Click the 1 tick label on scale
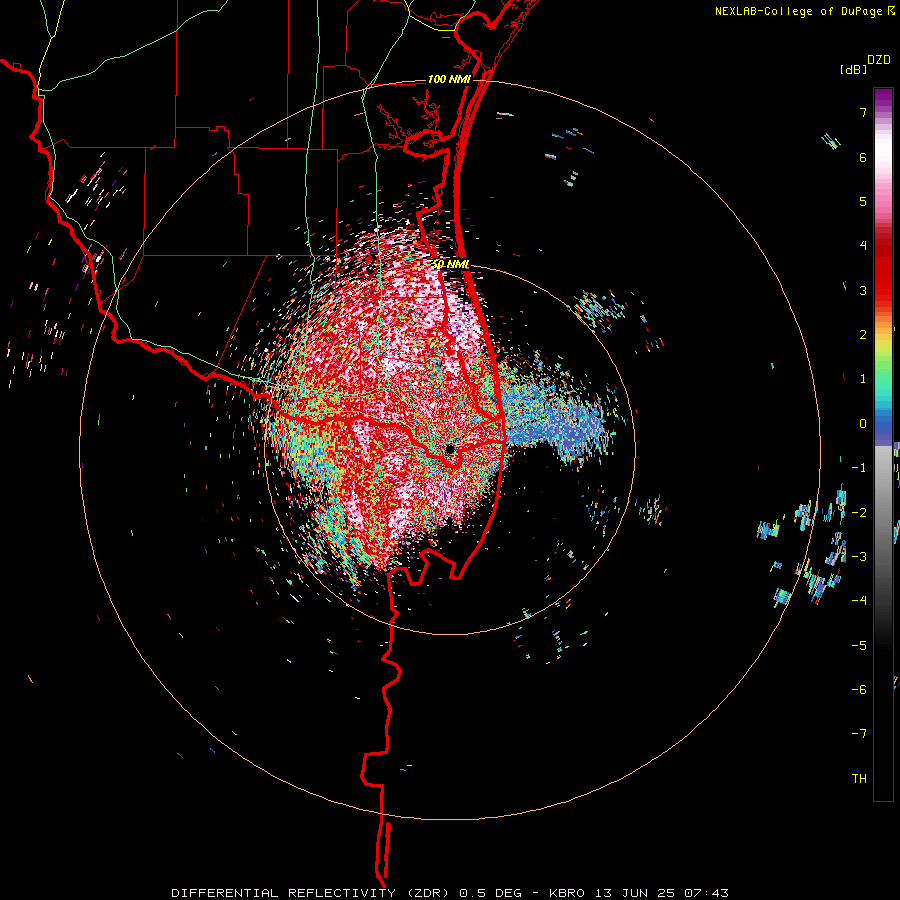This screenshot has height=900, width=900. point(863,379)
